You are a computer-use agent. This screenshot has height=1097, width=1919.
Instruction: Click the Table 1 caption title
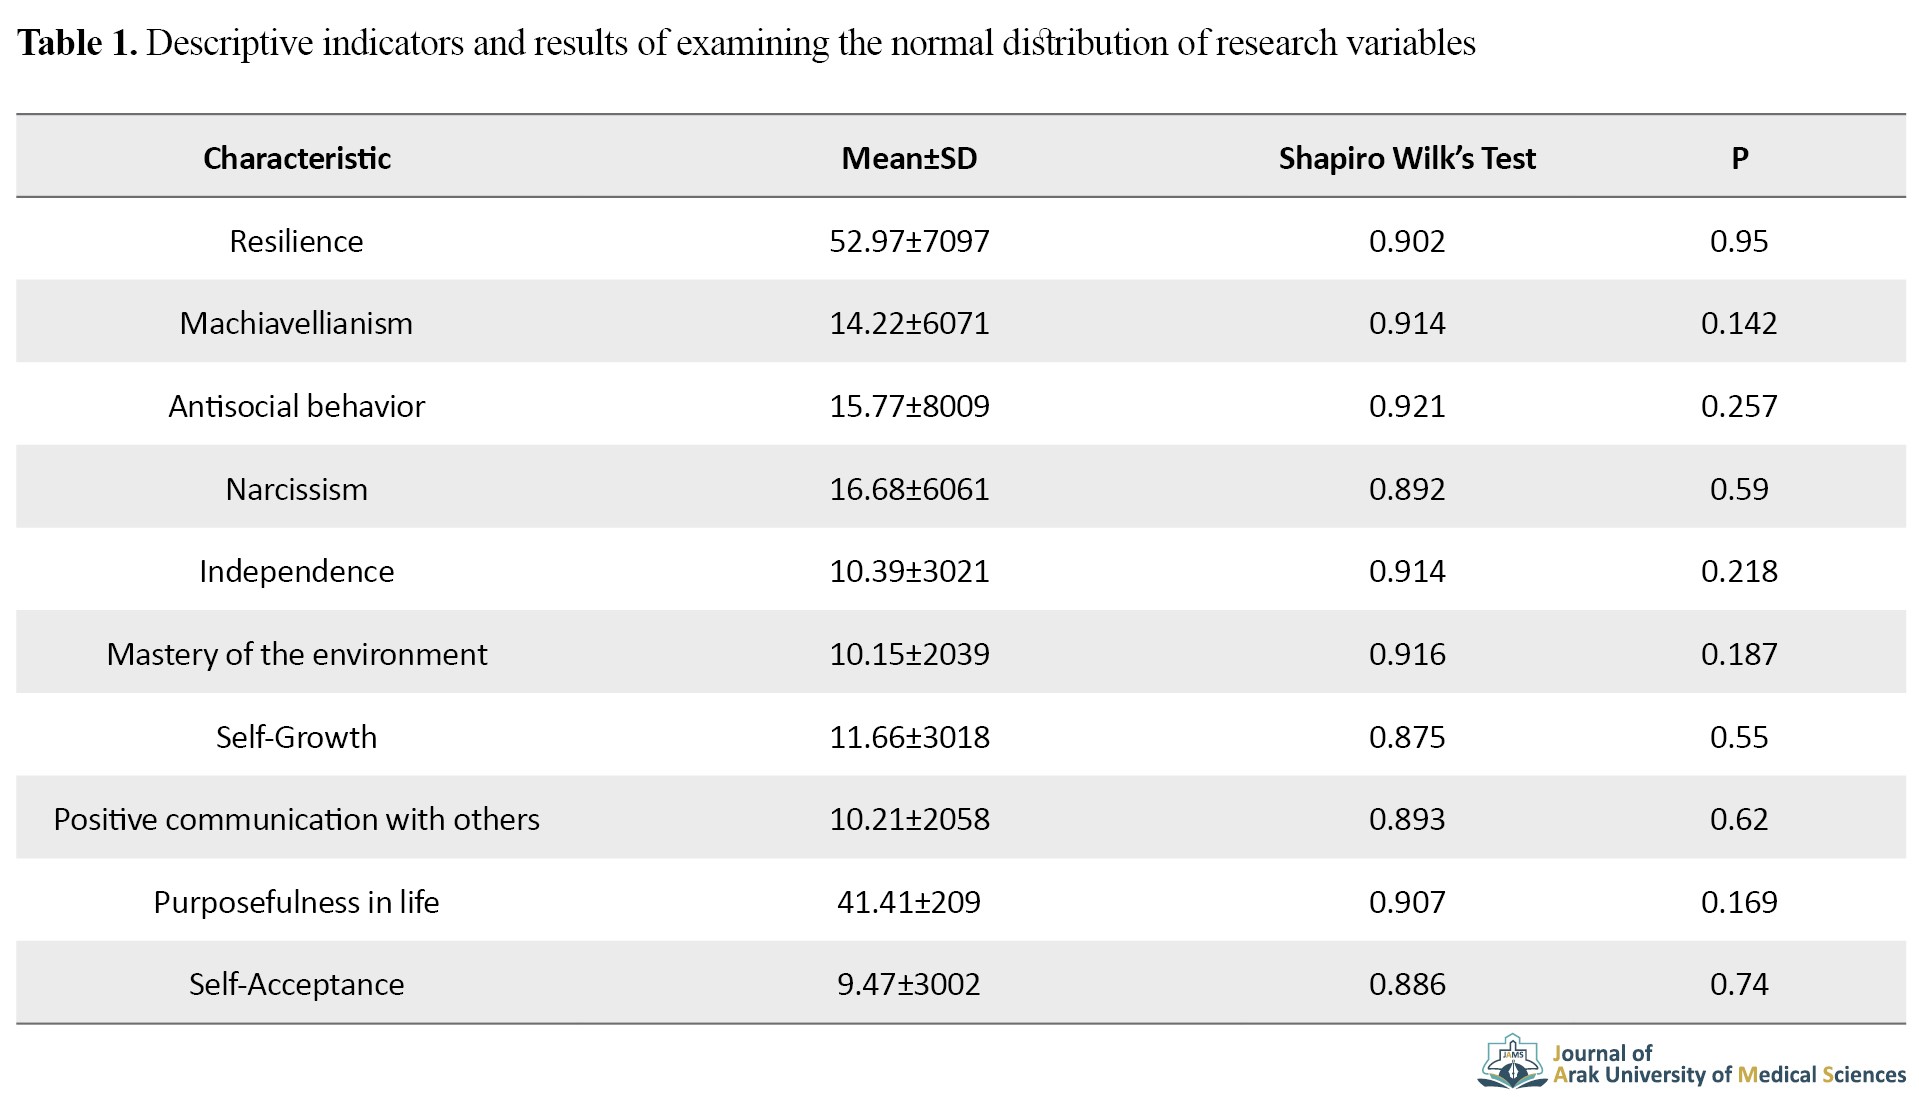[x=746, y=43]
